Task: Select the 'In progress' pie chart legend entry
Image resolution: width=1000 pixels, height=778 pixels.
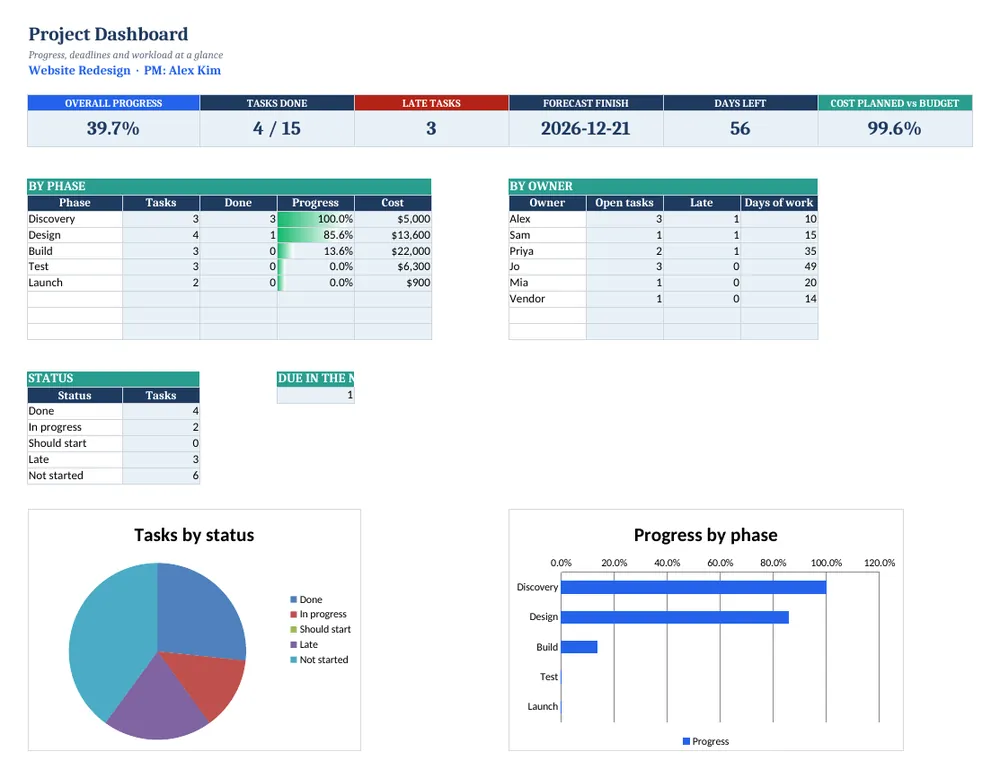Action: pyautogui.click(x=318, y=614)
